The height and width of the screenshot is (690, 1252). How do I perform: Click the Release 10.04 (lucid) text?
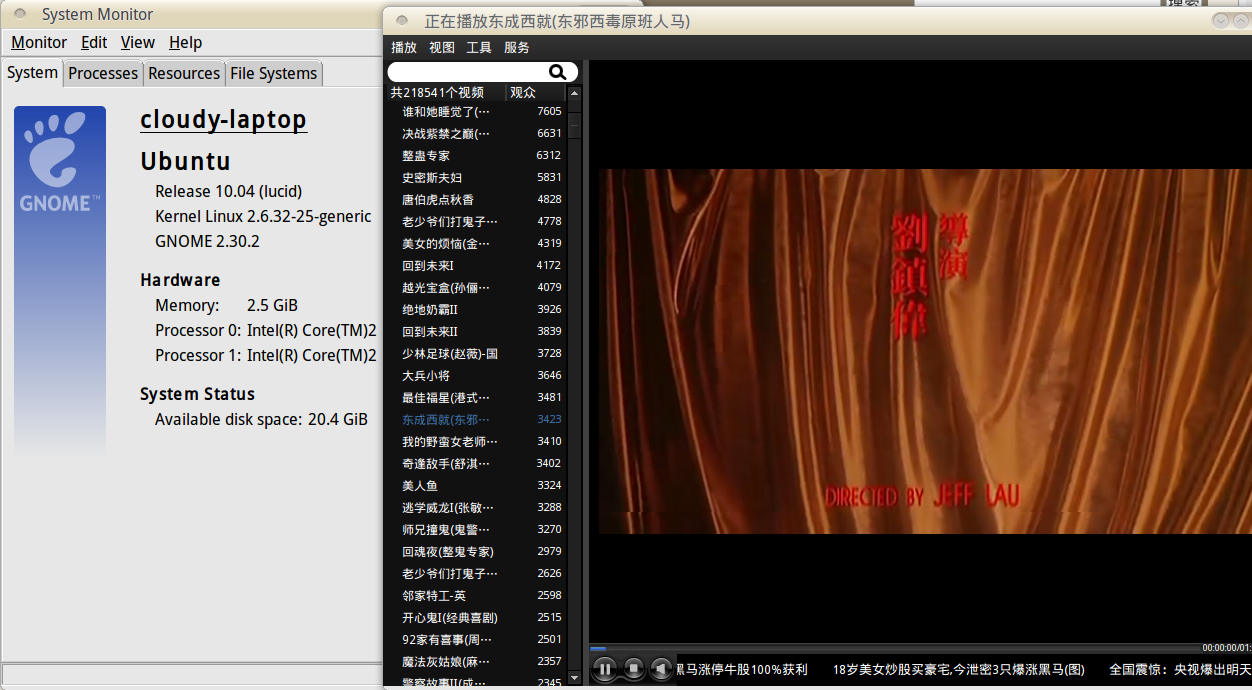pyautogui.click(x=228, y=191)
